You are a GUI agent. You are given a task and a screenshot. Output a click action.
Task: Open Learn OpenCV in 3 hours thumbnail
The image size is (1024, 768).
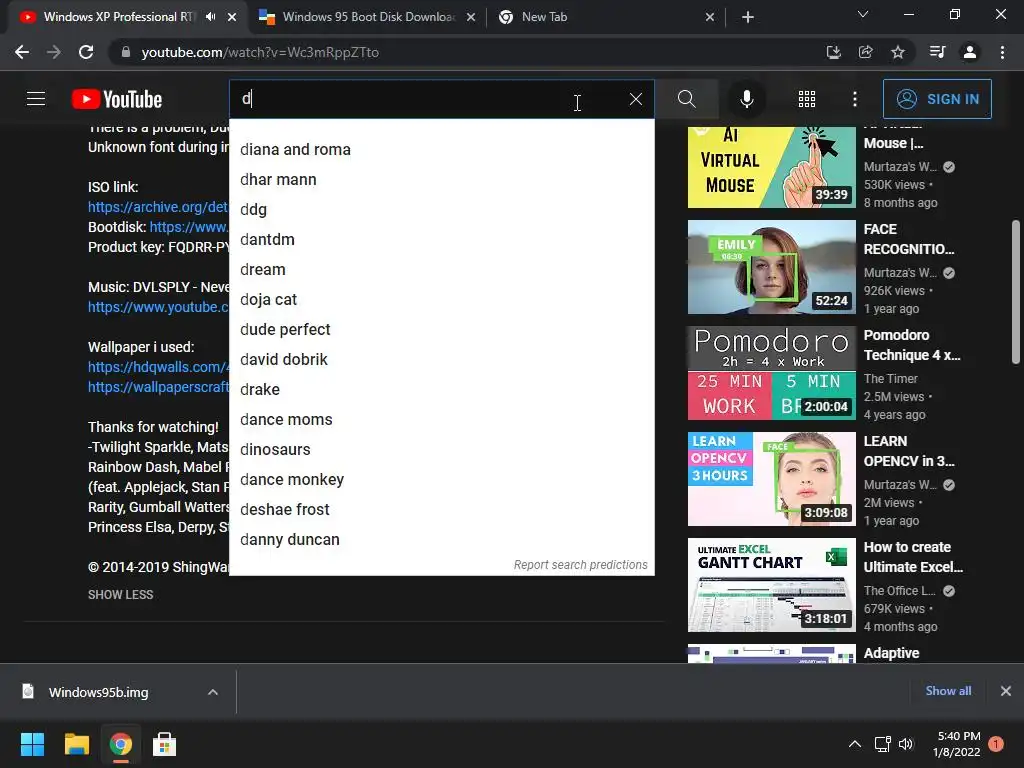[771, 479]
